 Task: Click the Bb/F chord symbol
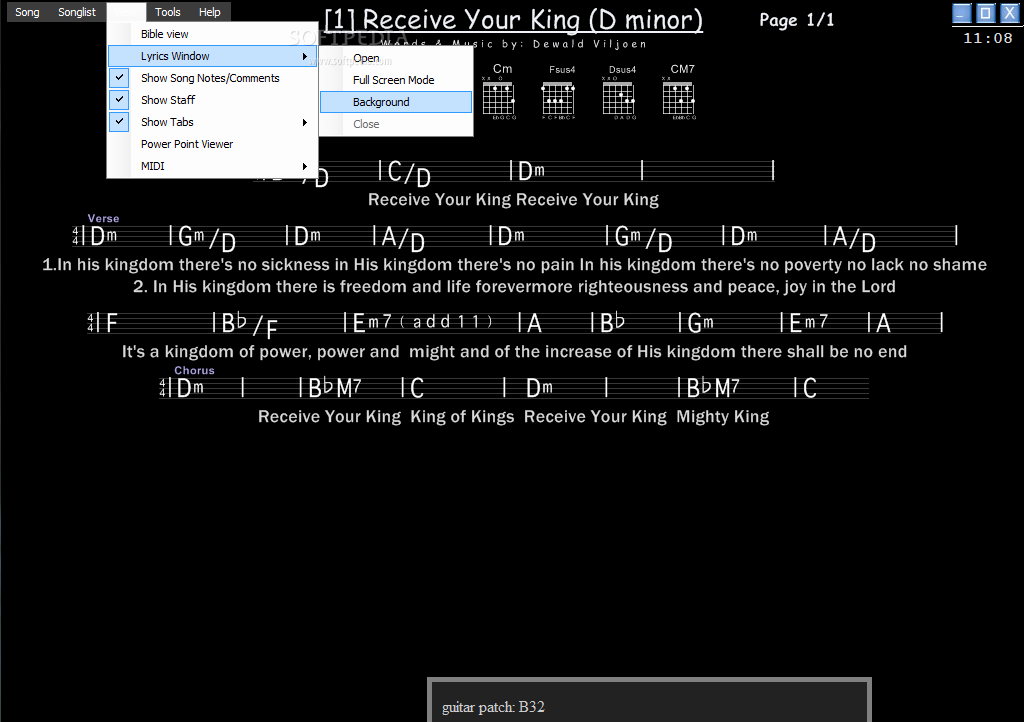[x=249, y=324]
